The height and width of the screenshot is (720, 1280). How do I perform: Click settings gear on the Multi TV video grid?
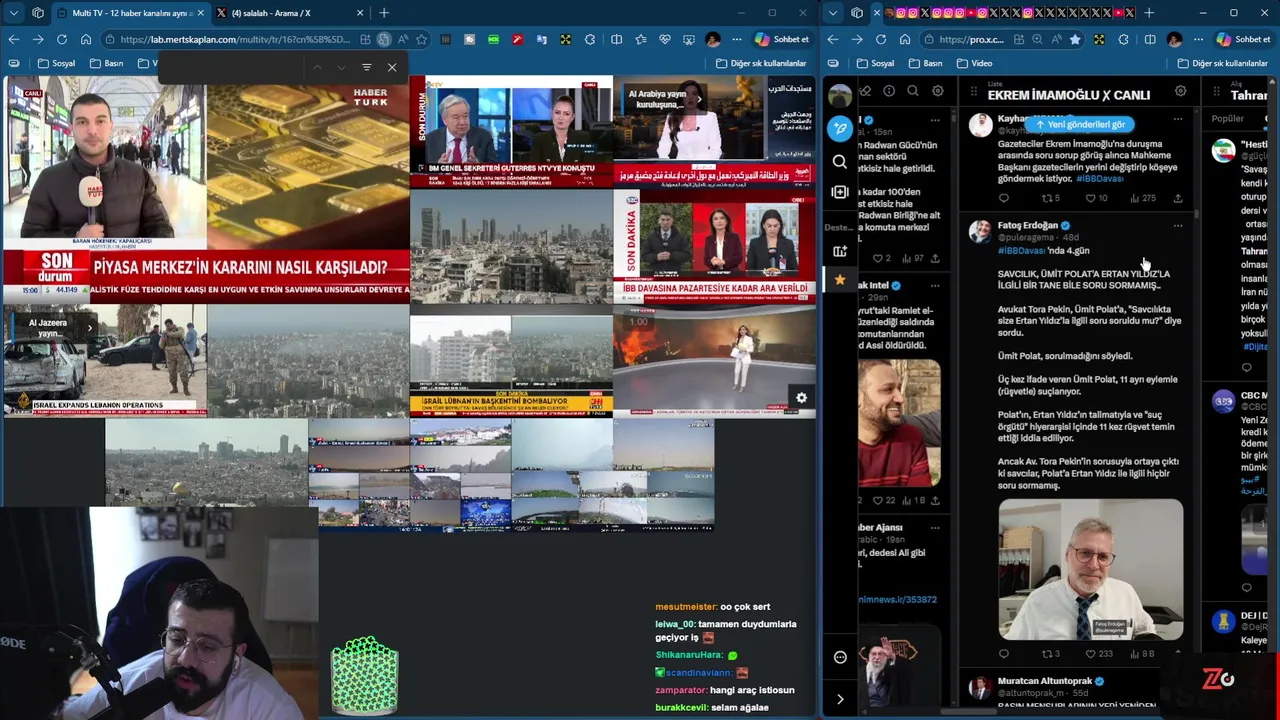pyautogui.click(x=801, y=398)
